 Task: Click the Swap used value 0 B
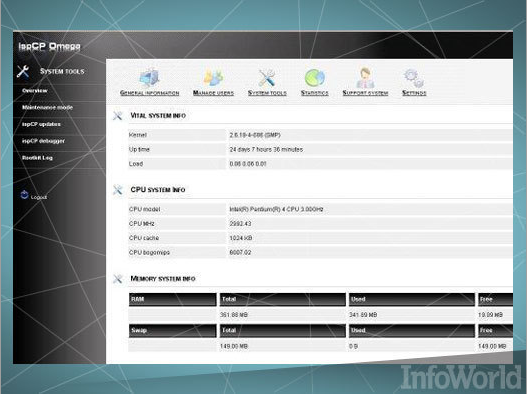(x=353, y=346)
